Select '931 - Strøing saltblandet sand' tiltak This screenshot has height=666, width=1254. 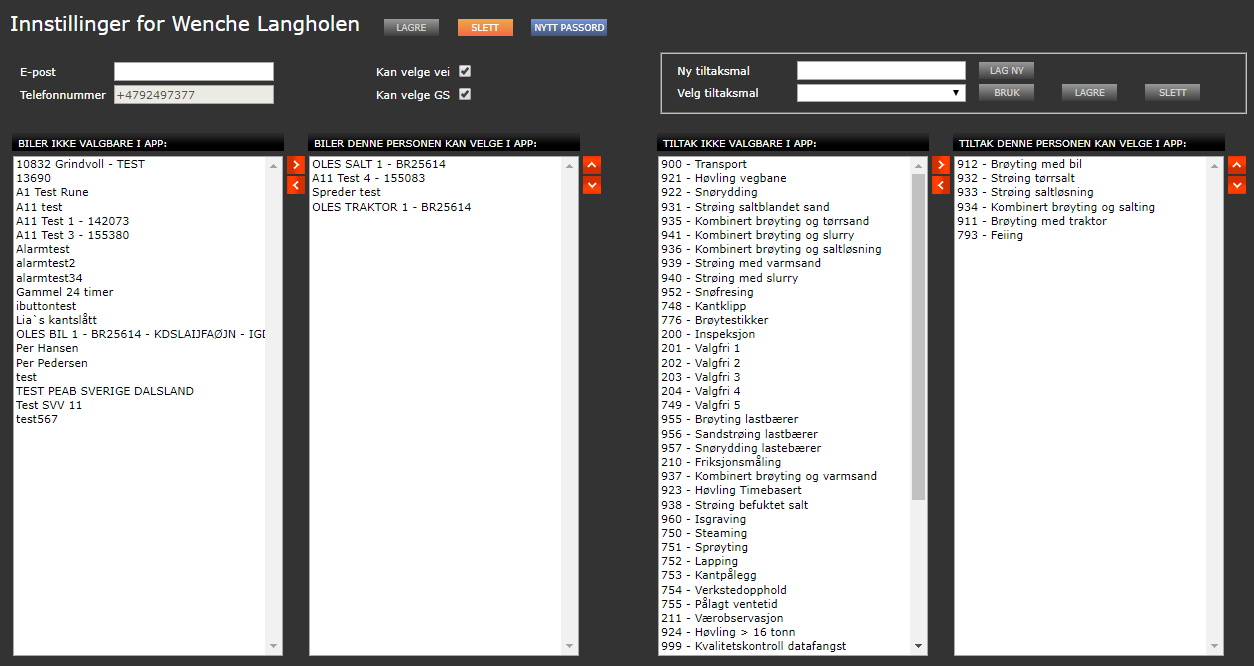coord(785,207)
